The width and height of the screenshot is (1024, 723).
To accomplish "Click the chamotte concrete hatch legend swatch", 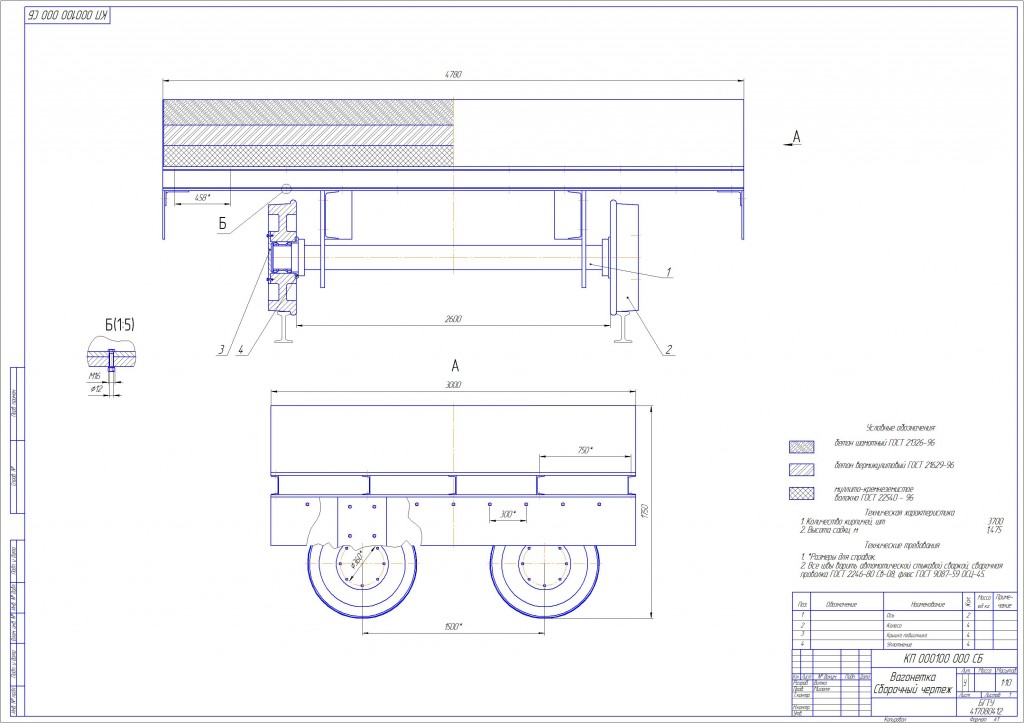I will click(801, 447).
